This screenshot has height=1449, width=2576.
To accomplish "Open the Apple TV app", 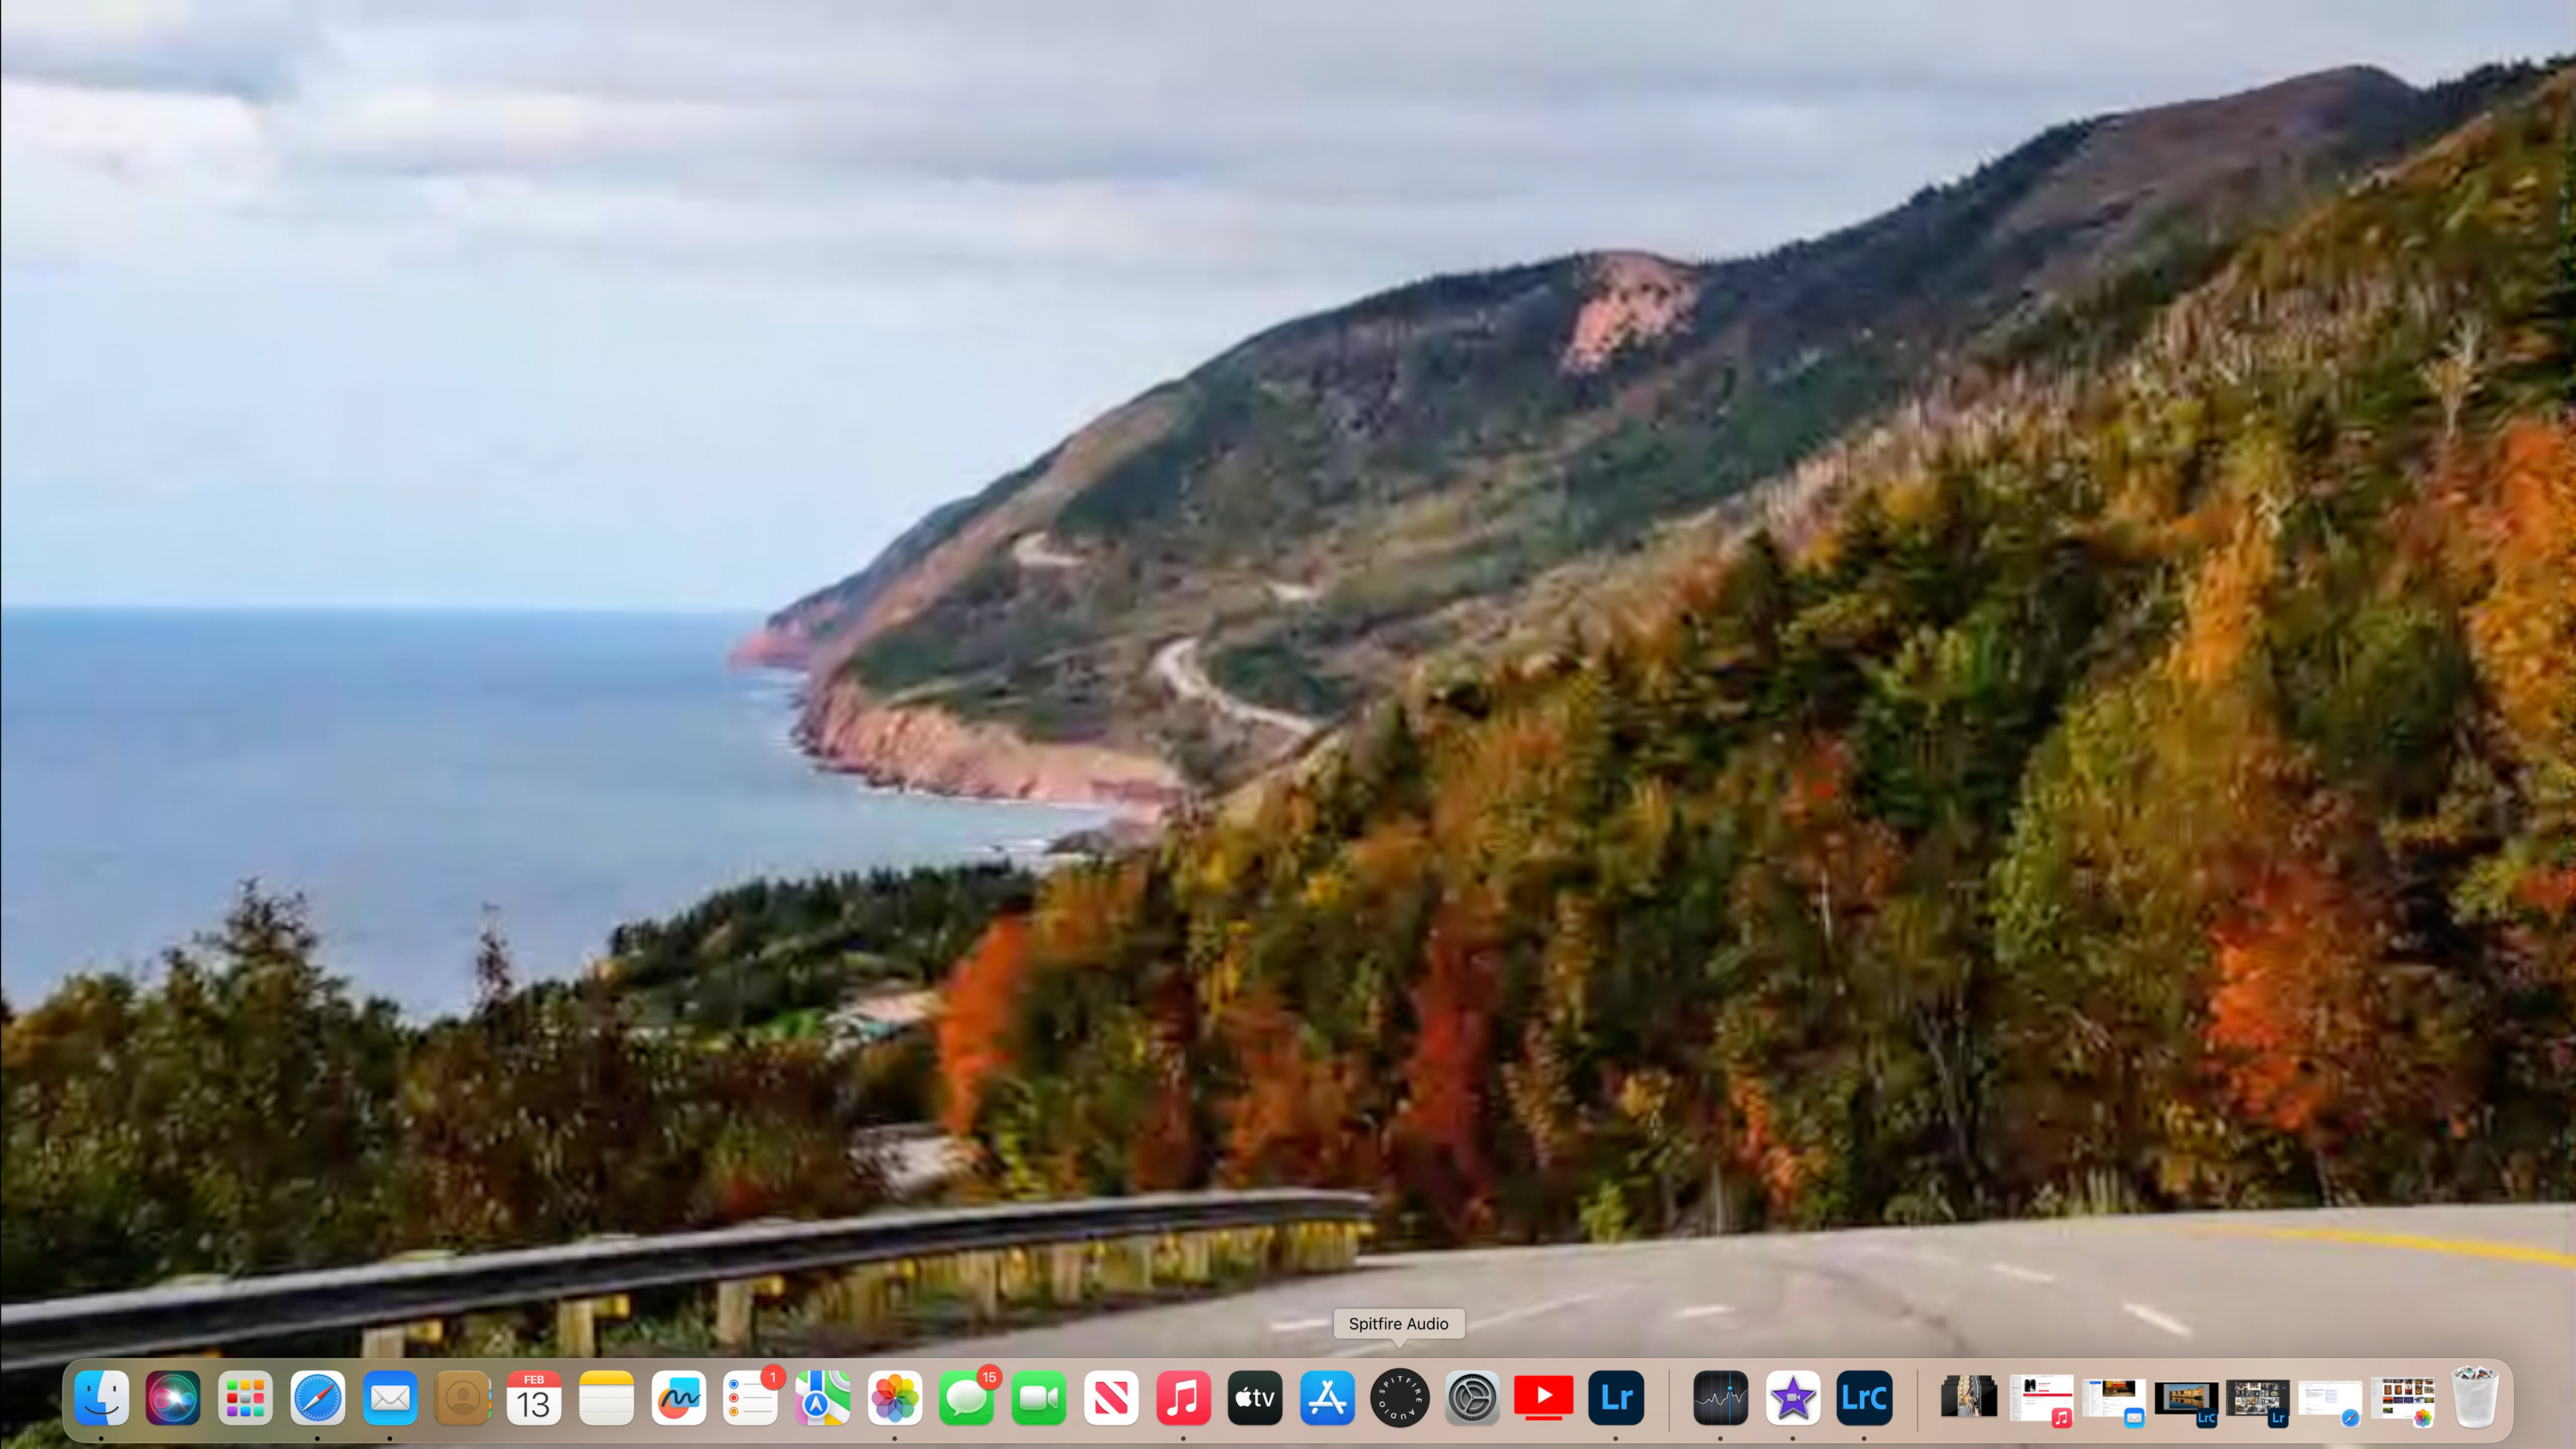I will click(1255, 1397).
